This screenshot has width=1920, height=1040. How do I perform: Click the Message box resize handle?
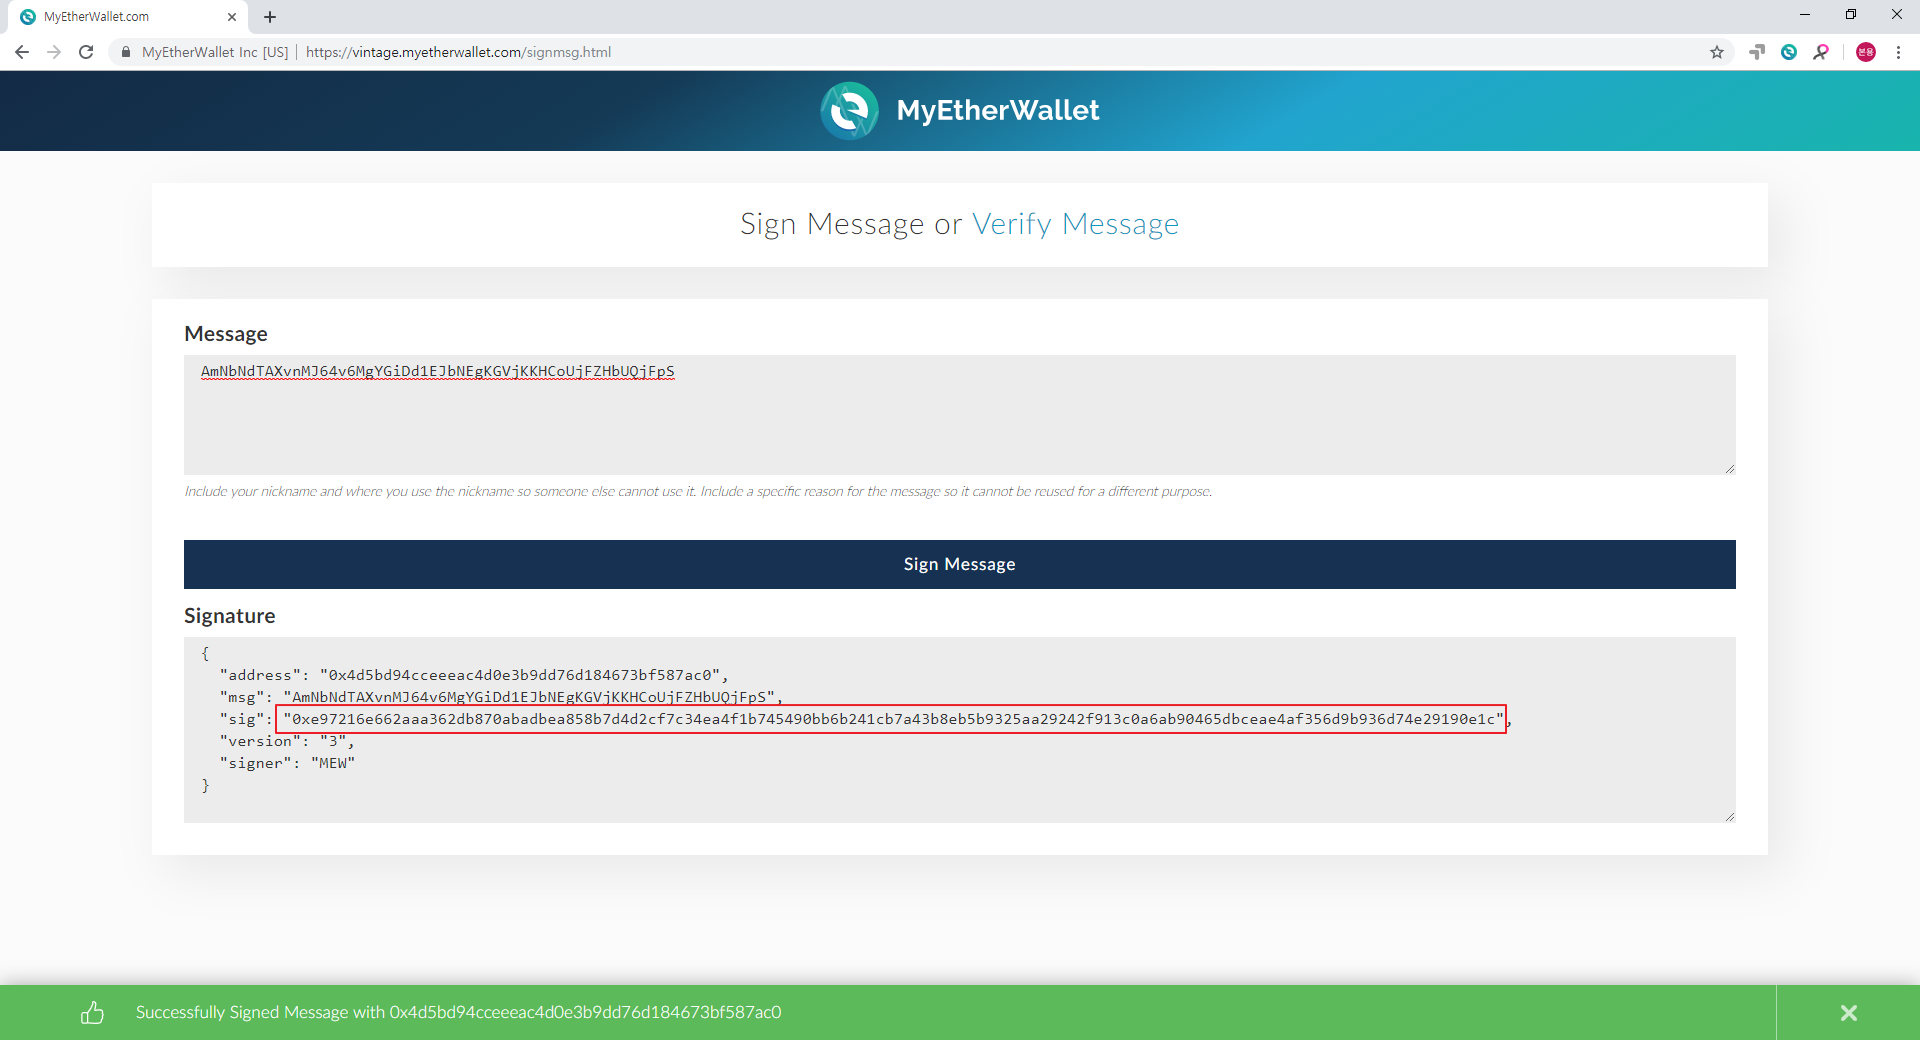tap(1729, 468)
